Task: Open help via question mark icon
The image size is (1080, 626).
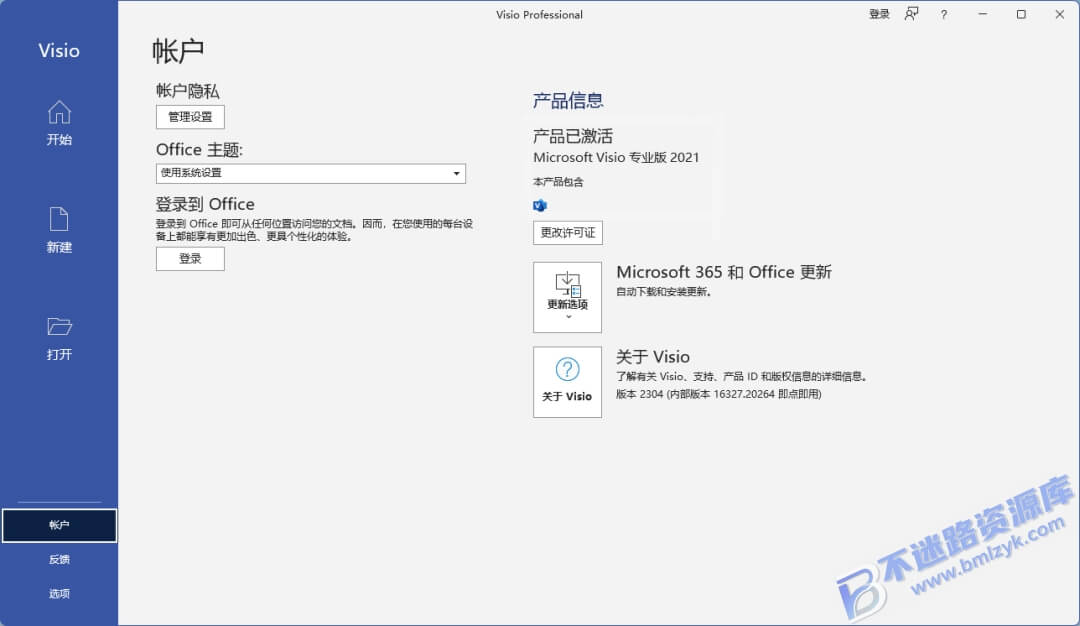Action: (944, 14)
